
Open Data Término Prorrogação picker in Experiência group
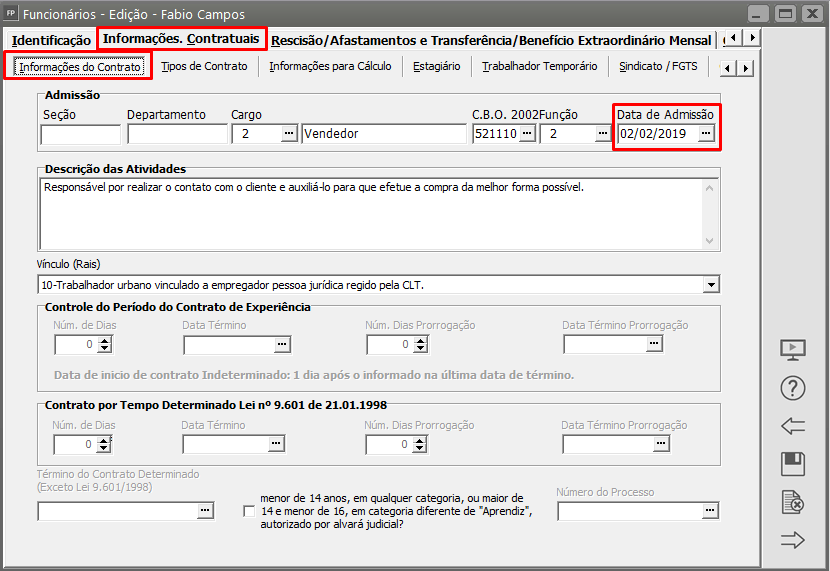coord(654,344)
